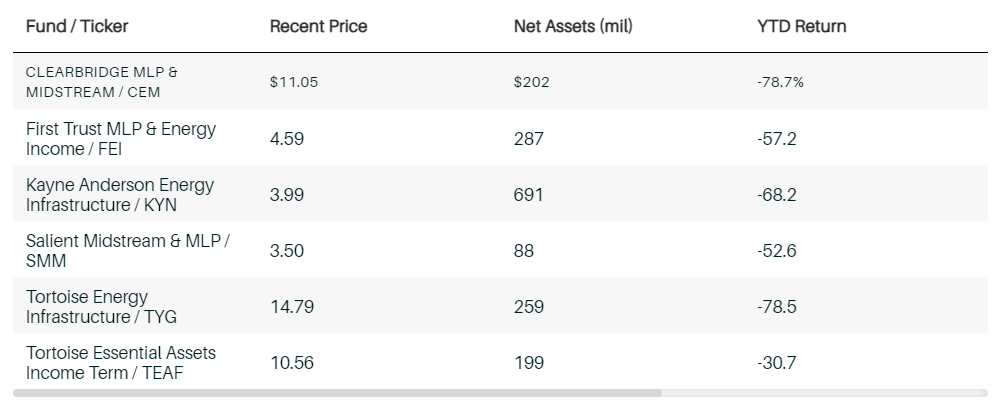The image size is (998, 410).
Task: Click the horizontal scrollbar thumb below the table
Action: pyautogui.click(x=337, y=393)
